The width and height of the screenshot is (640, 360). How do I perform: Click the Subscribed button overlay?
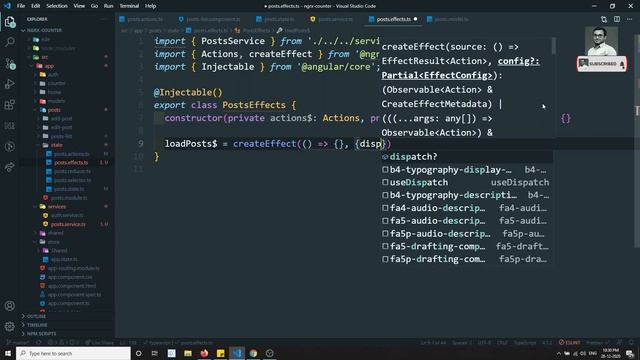click(x=602, y=64)
